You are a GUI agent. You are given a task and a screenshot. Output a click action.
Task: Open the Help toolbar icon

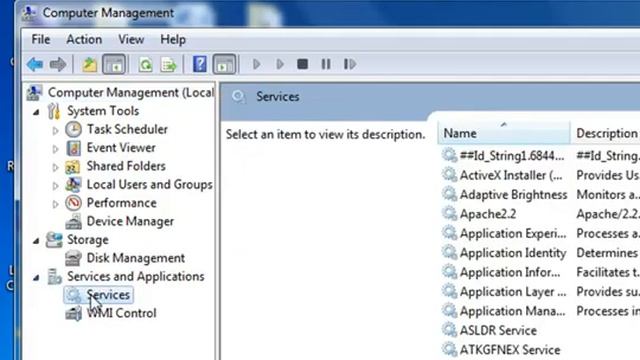200,64
